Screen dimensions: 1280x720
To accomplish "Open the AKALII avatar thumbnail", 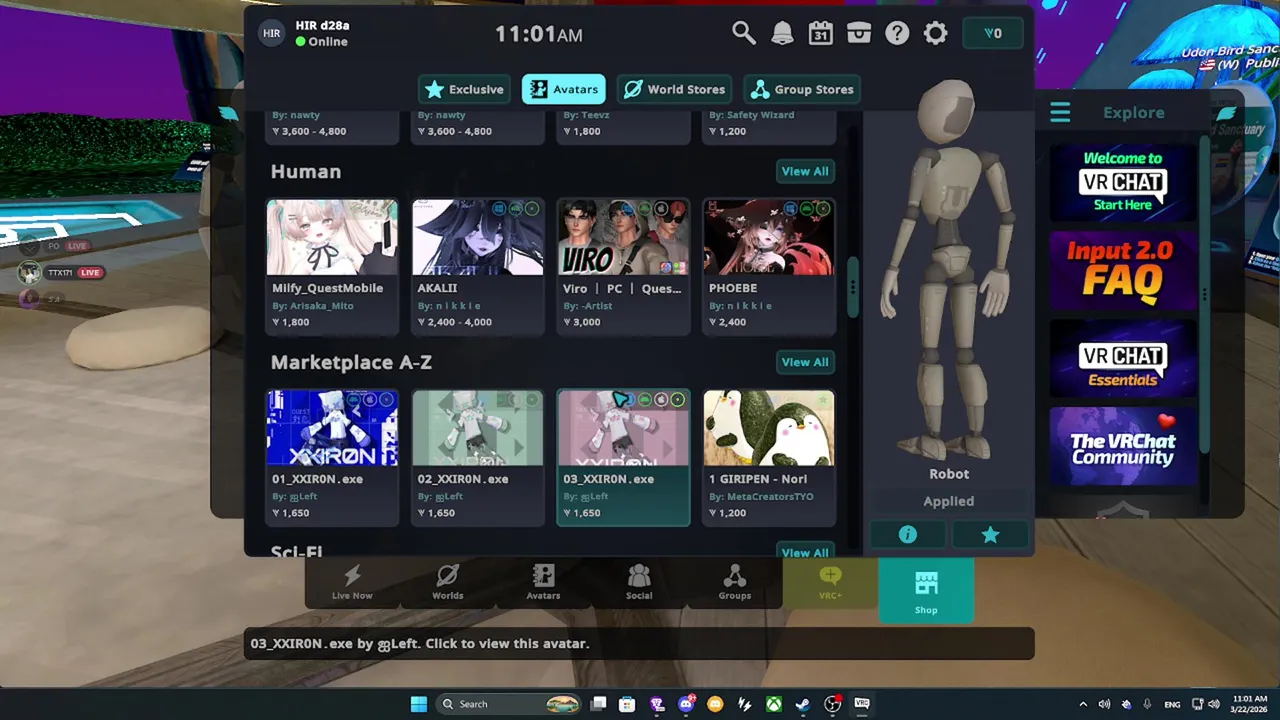I will coord(478,237).
